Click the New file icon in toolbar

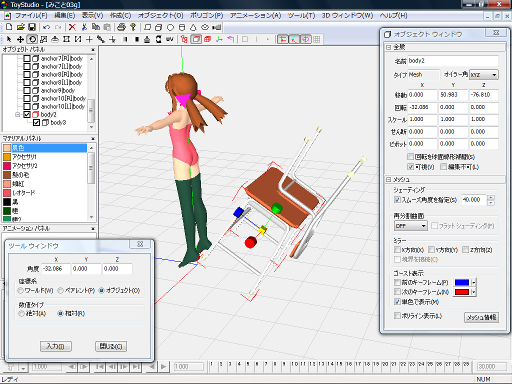click(9, 27)
